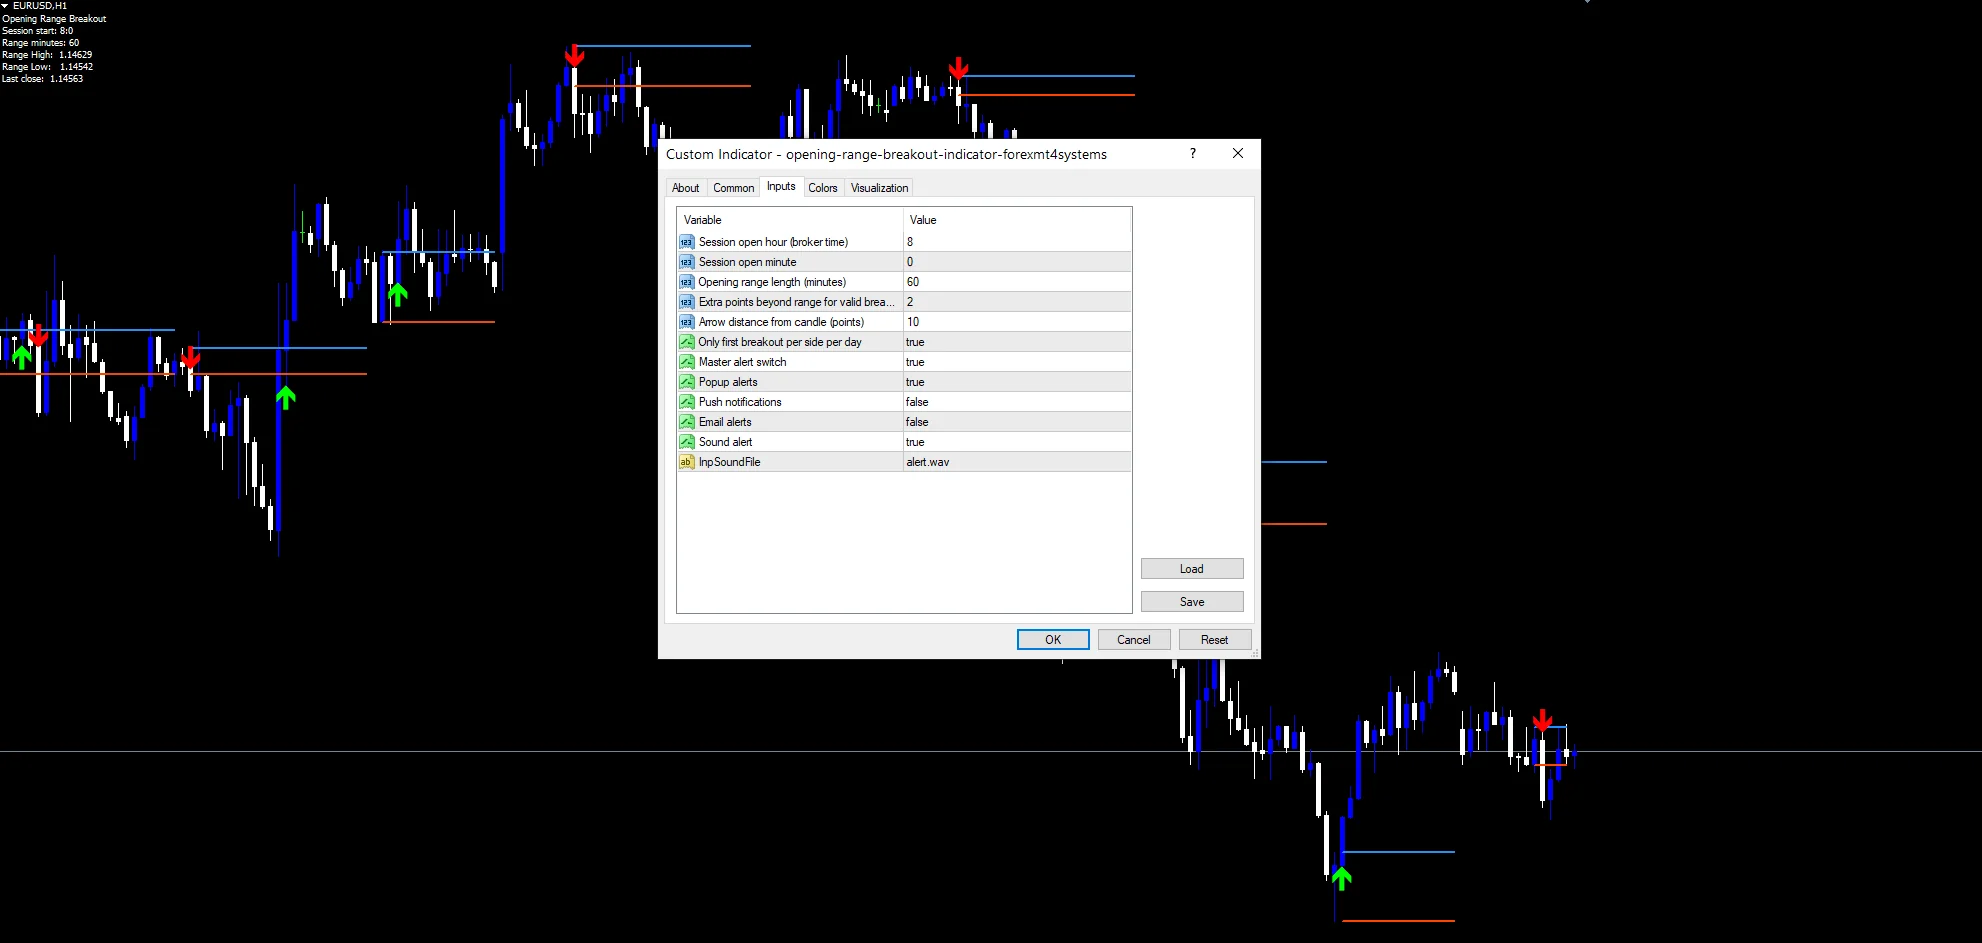
Task: Click the EURUSD,H1 chart title text
Action: [x=40, y=6]
